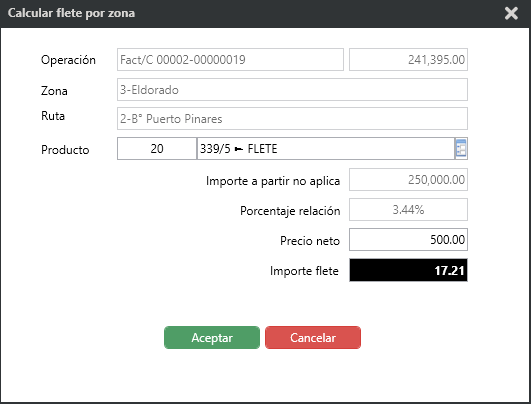The width and height of the screenshot is (531, 404).
Task: Confirm with the Aceptar button
Action: click(212, 337)
